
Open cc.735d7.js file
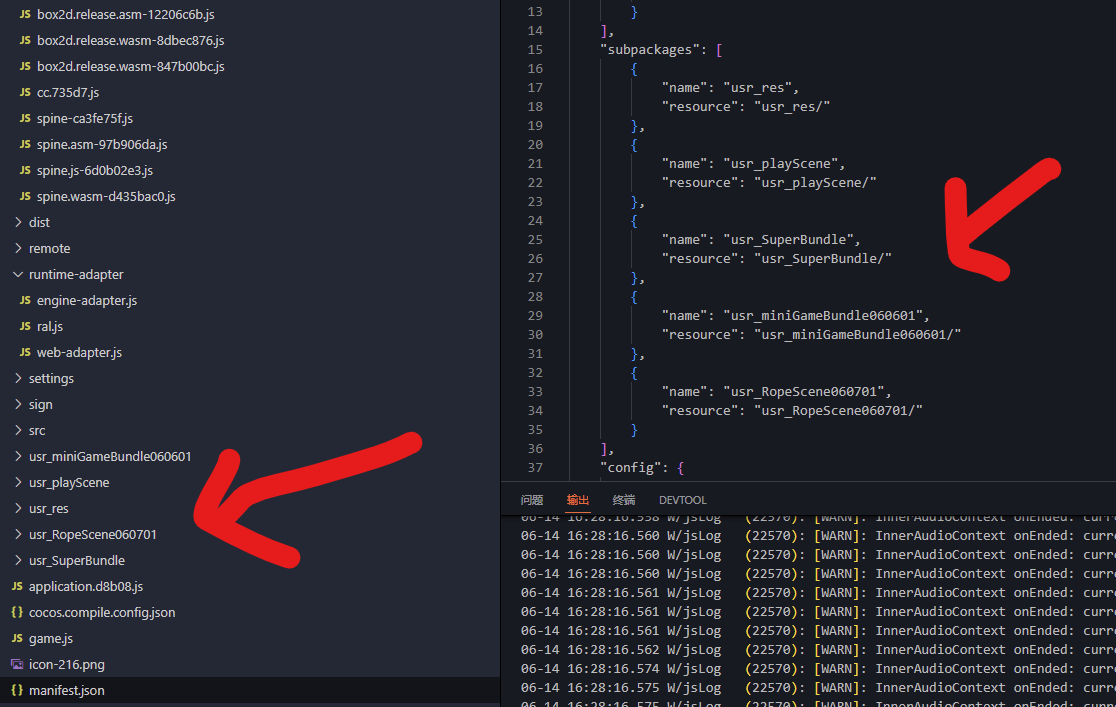click(x=68, y=93)
